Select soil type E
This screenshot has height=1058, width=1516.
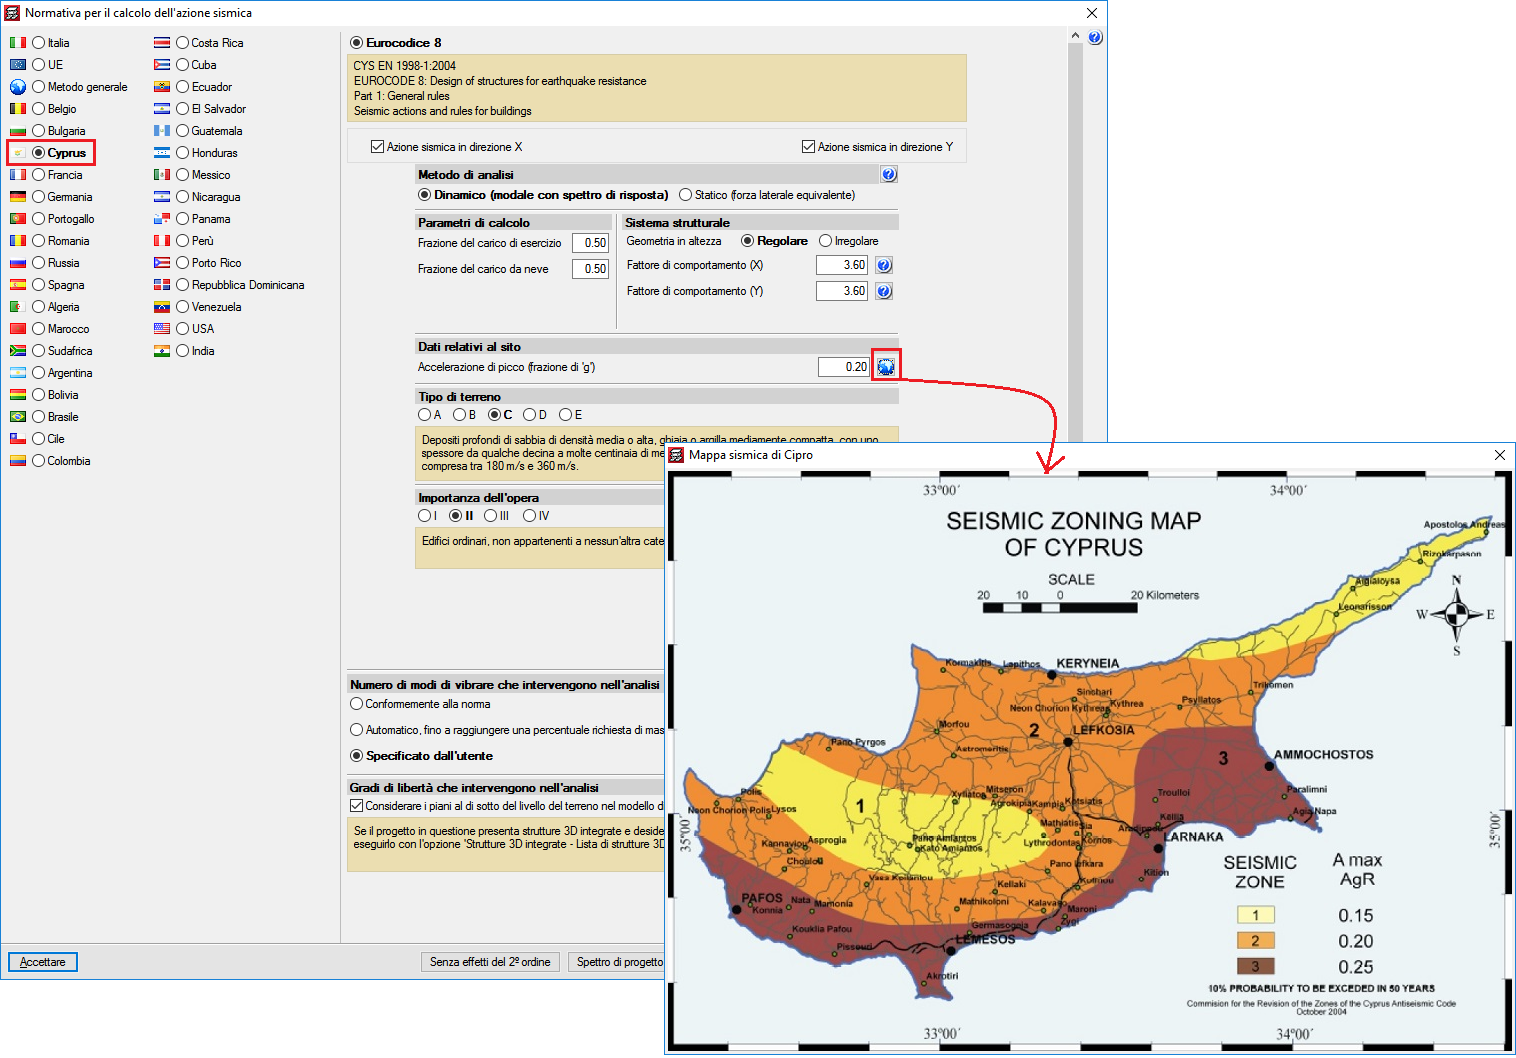point(565,415)
